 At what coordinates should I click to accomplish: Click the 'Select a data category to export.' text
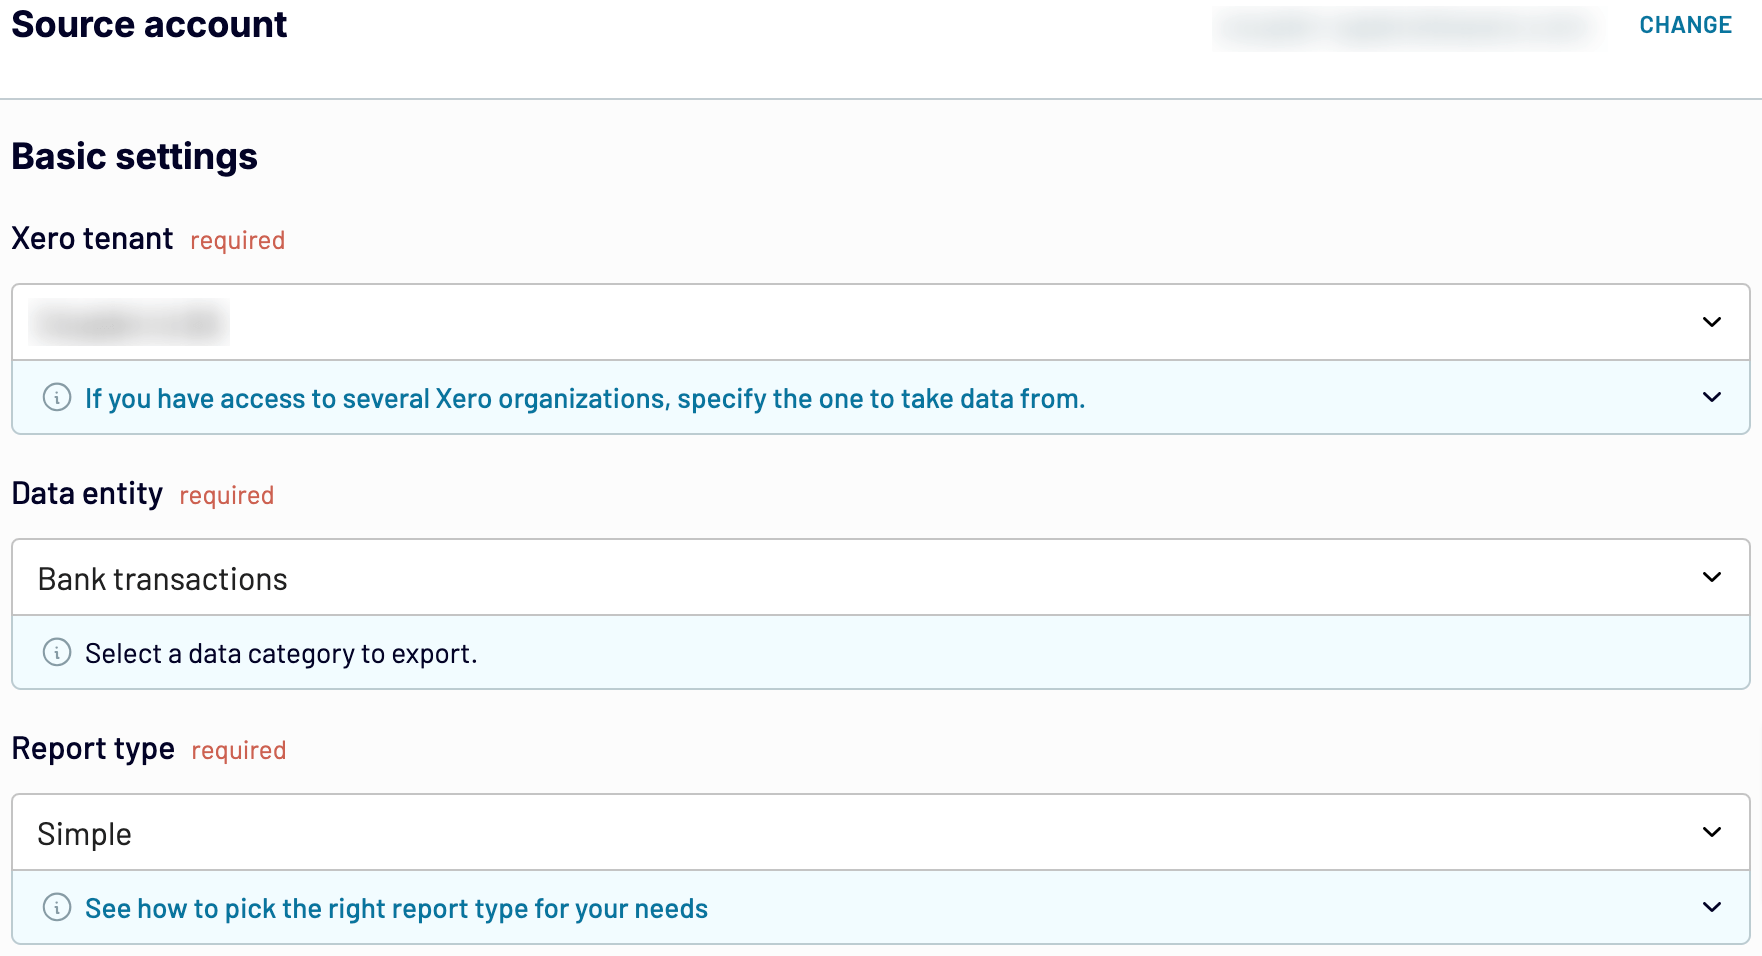click(281, 653)
